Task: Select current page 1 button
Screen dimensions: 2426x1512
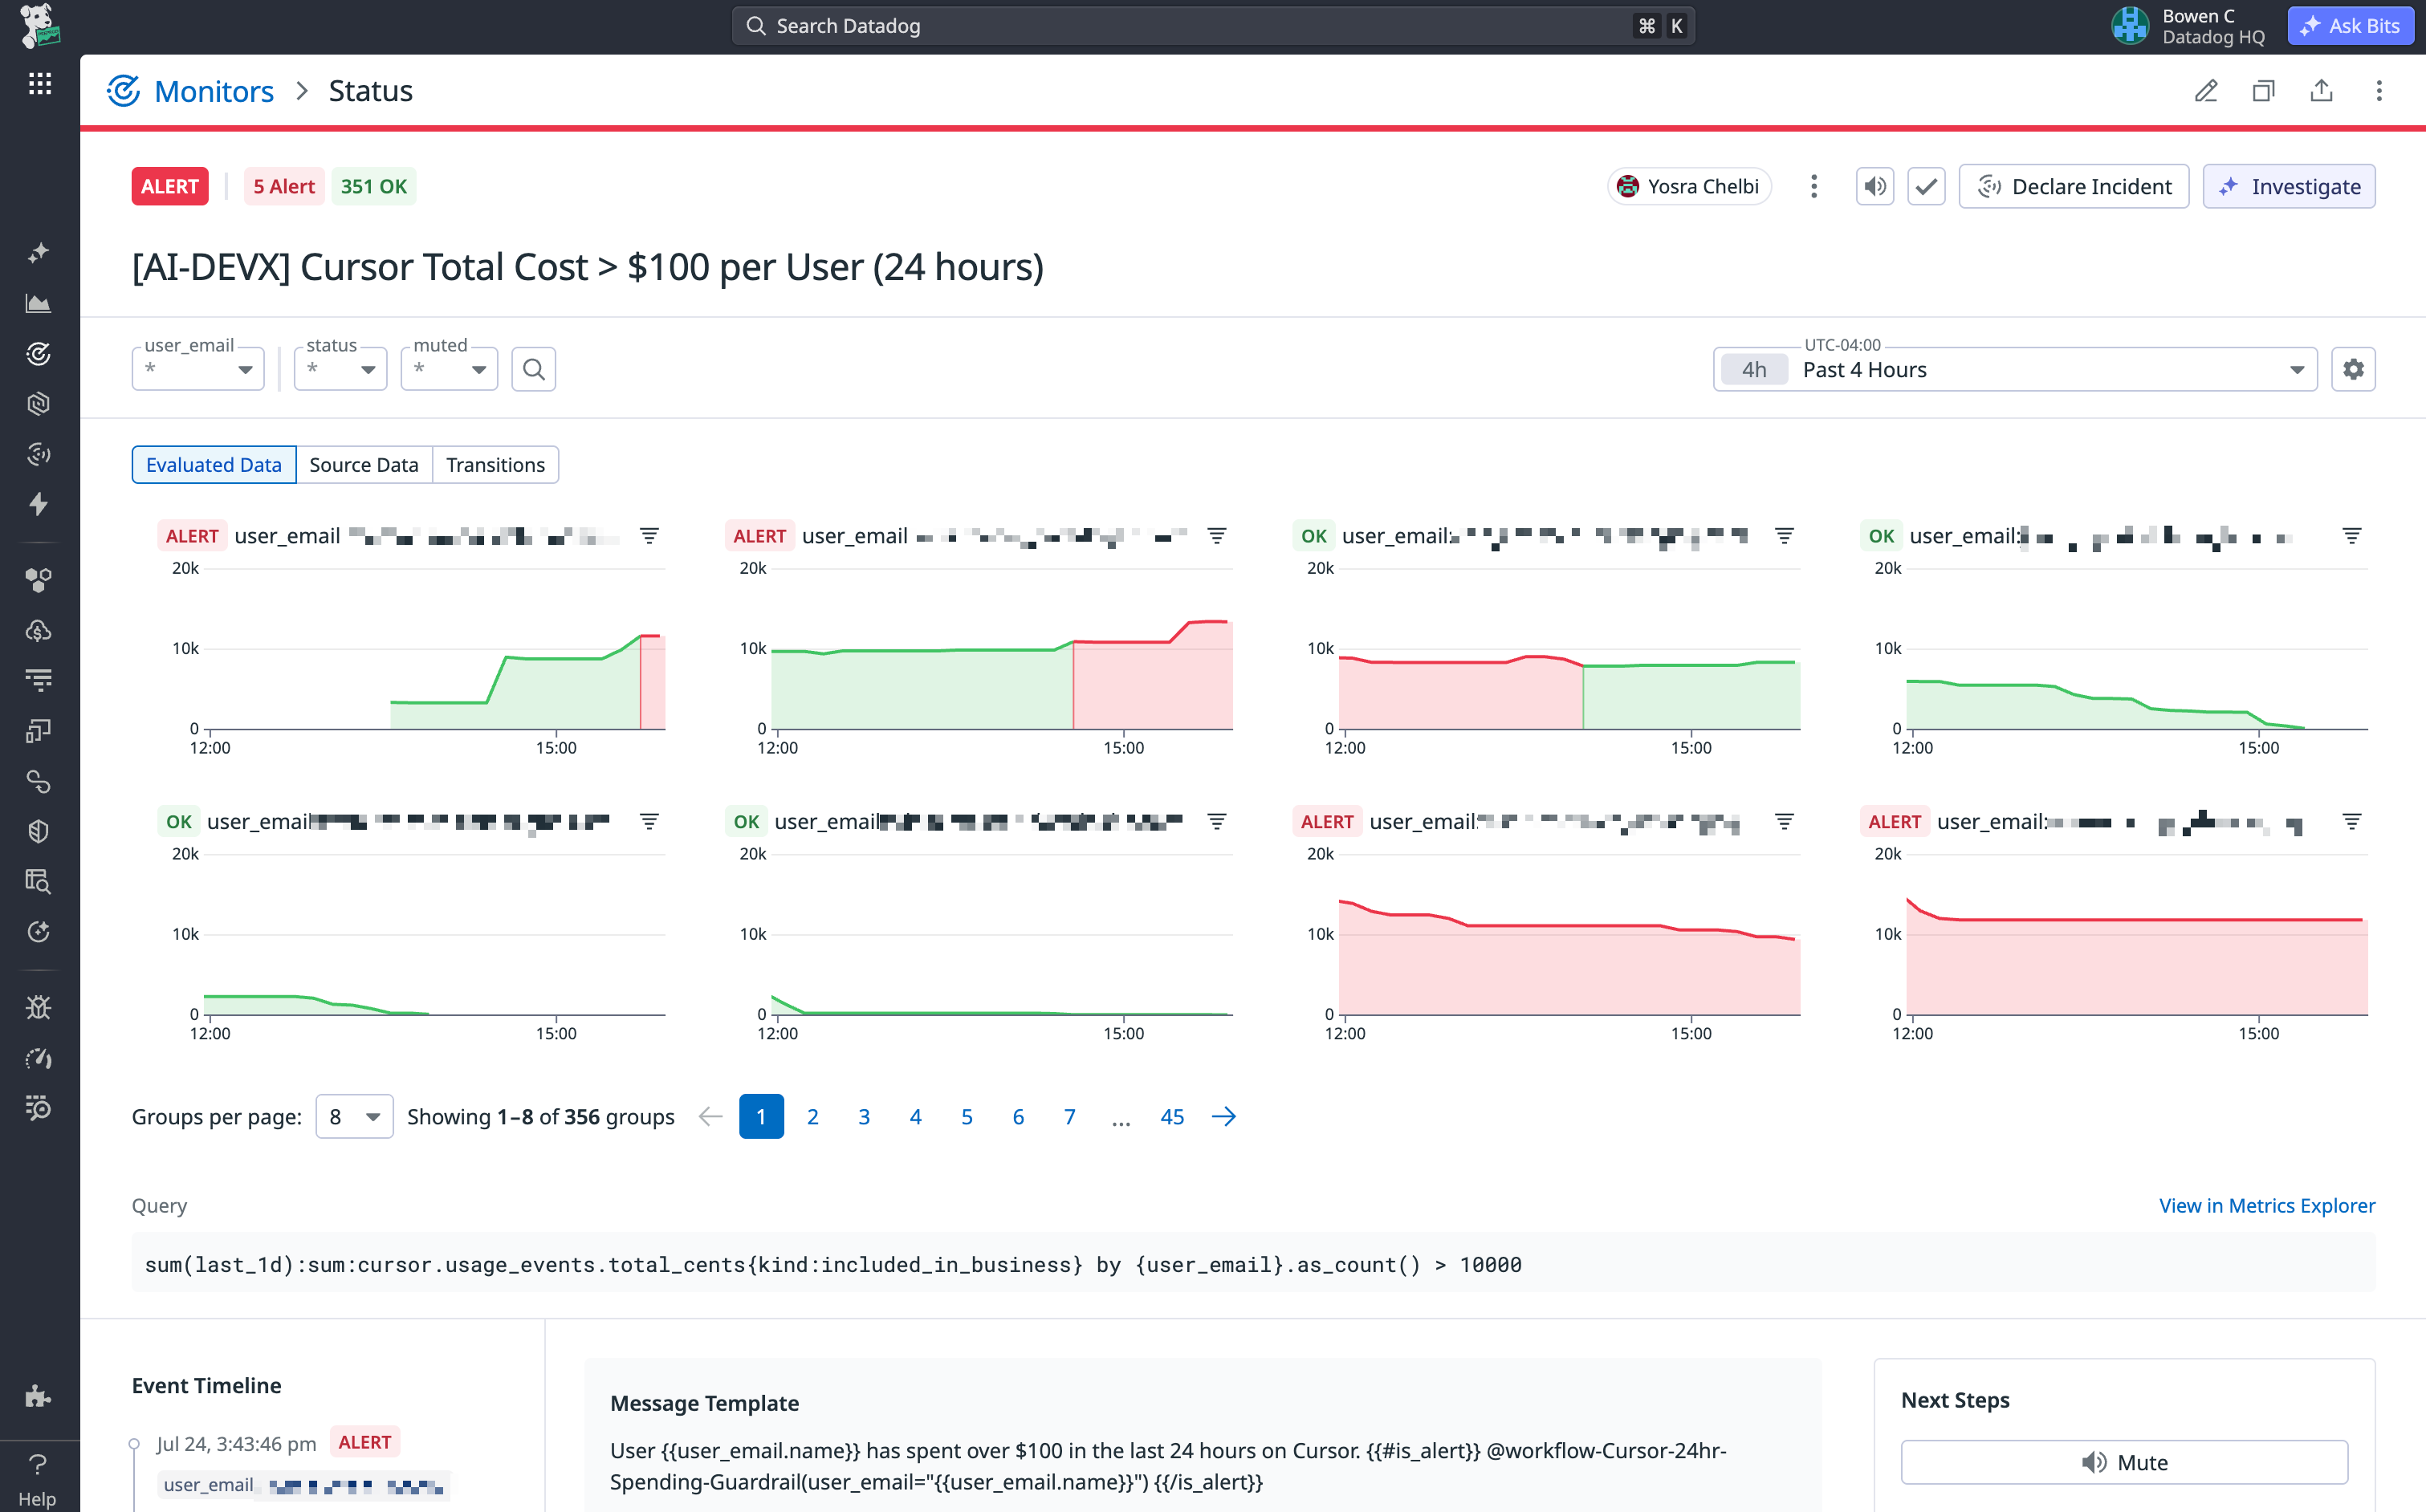Action: [761, 1116]
